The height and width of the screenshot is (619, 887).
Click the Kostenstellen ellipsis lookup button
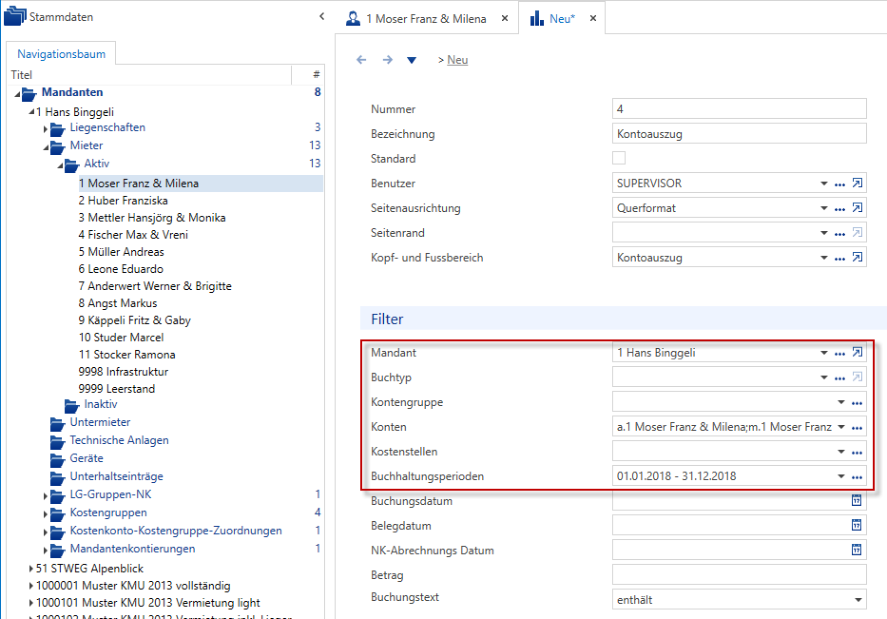coord(857,453)
